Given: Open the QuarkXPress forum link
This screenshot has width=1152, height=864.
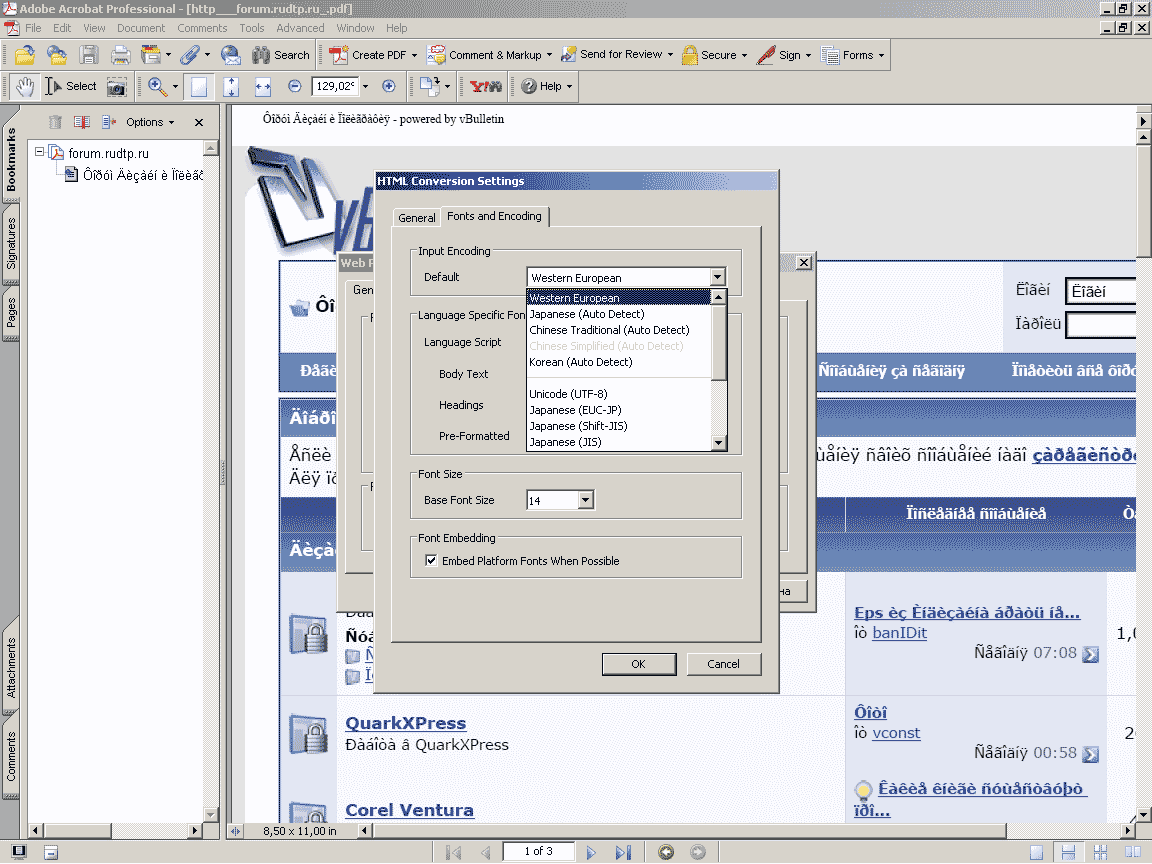Looking at the screenshot, I should (406, 723).
